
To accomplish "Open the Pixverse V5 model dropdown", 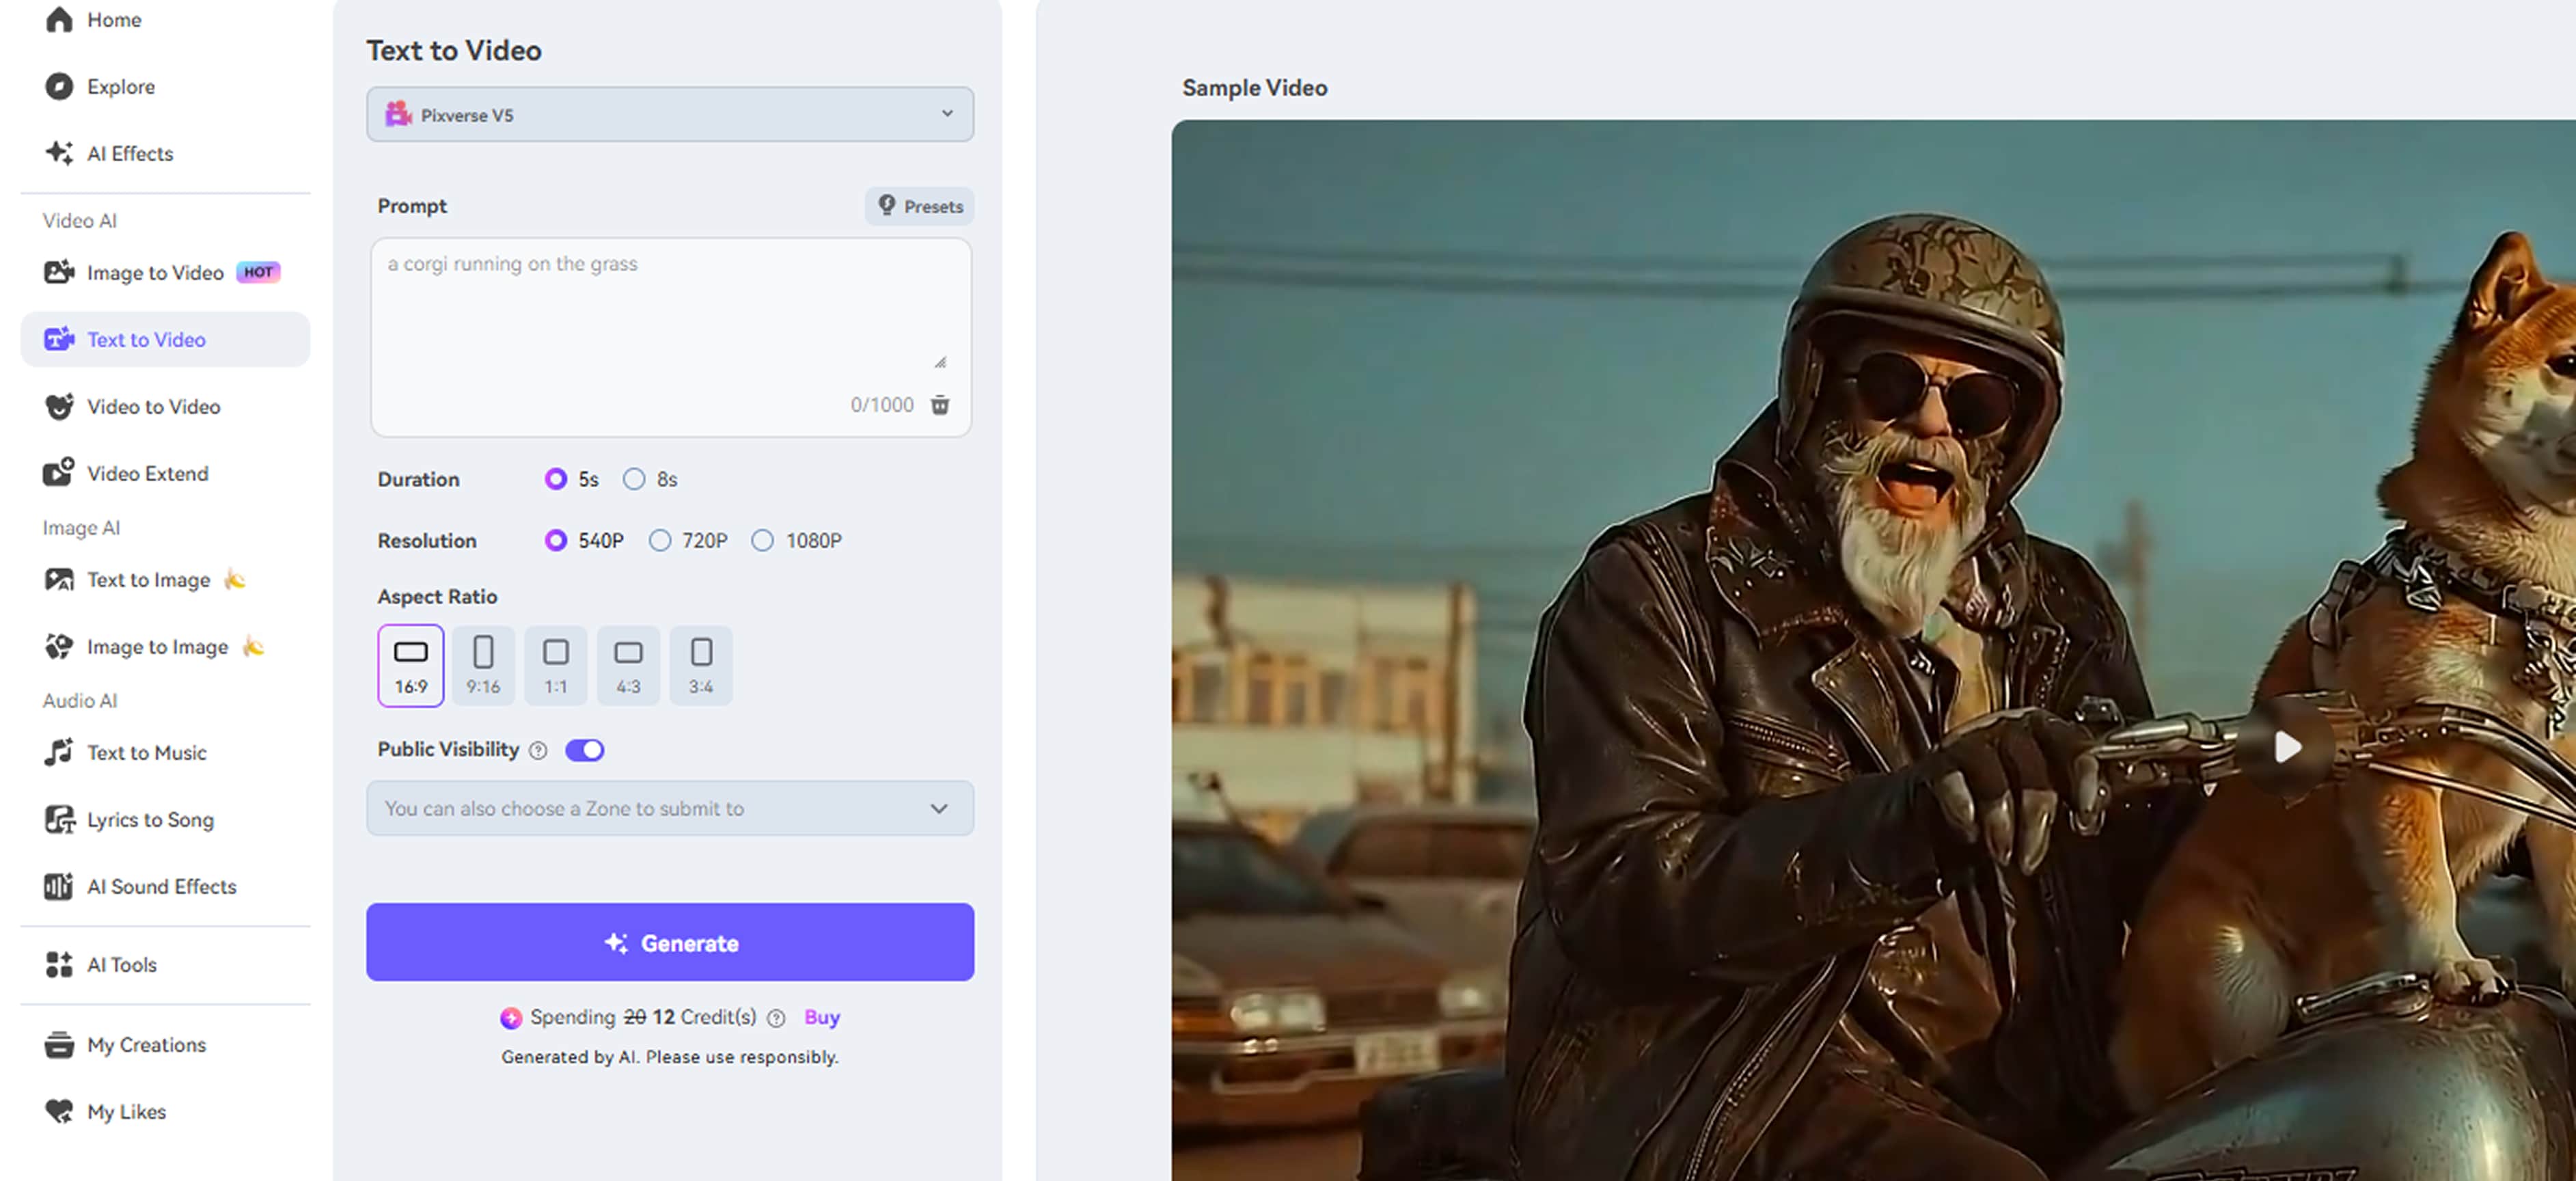I will click(670, 114).
